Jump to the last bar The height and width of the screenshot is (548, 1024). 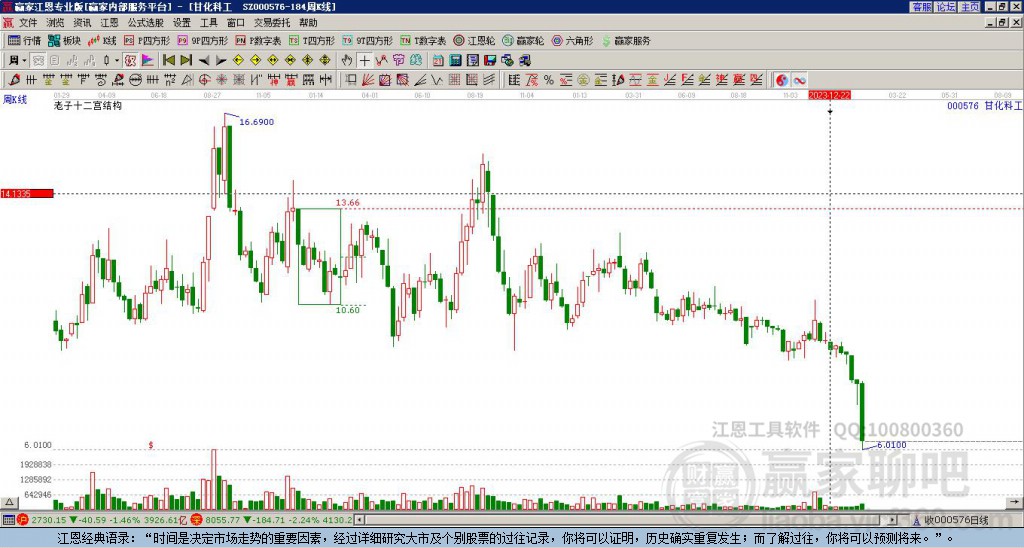pyautogui.click(x=186, y=61)
